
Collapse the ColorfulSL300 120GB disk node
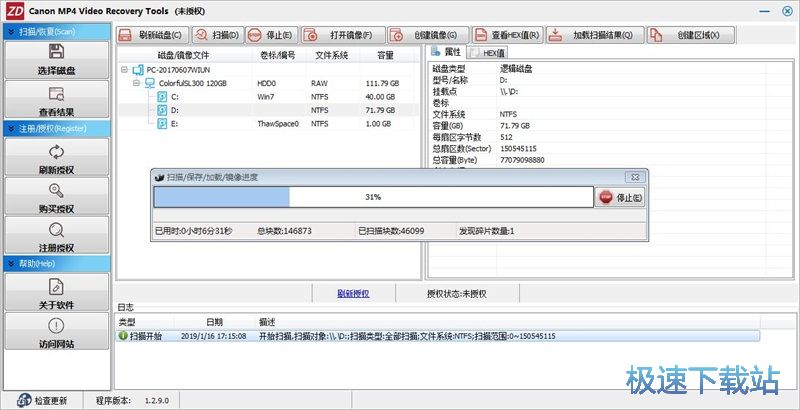coord(136,83)
